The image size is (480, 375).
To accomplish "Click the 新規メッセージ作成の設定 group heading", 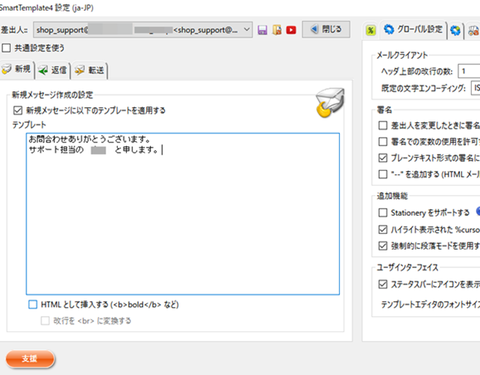I will pyautogui.click(x=53, y=95).
